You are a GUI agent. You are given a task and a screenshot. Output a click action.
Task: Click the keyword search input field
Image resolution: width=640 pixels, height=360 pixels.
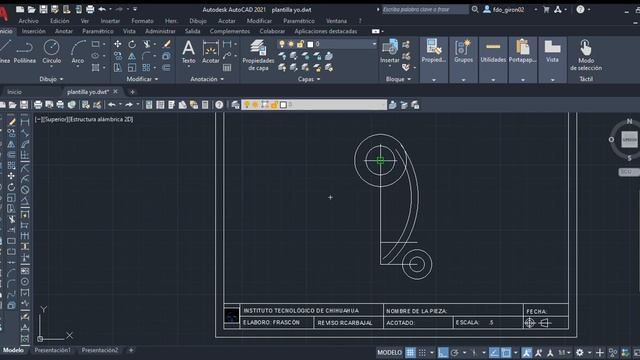(x=424, y=9)
